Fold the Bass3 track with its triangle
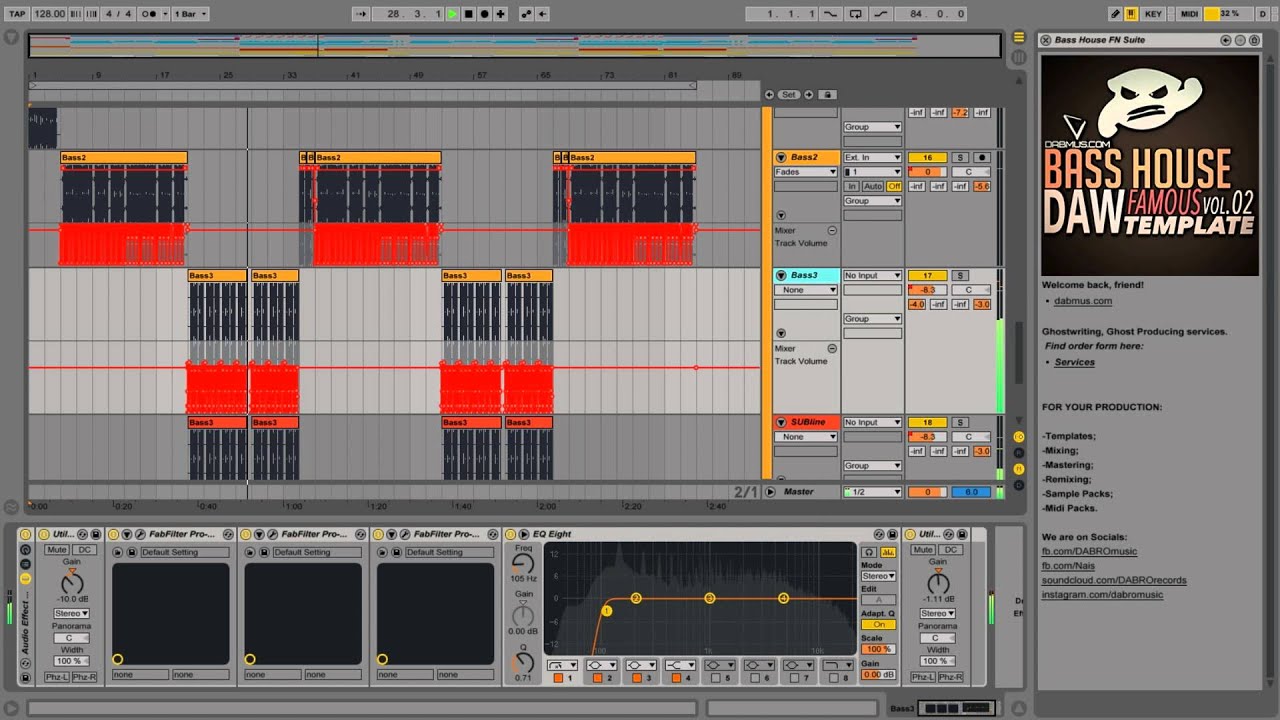1280x720 pixels. point(781,275)
